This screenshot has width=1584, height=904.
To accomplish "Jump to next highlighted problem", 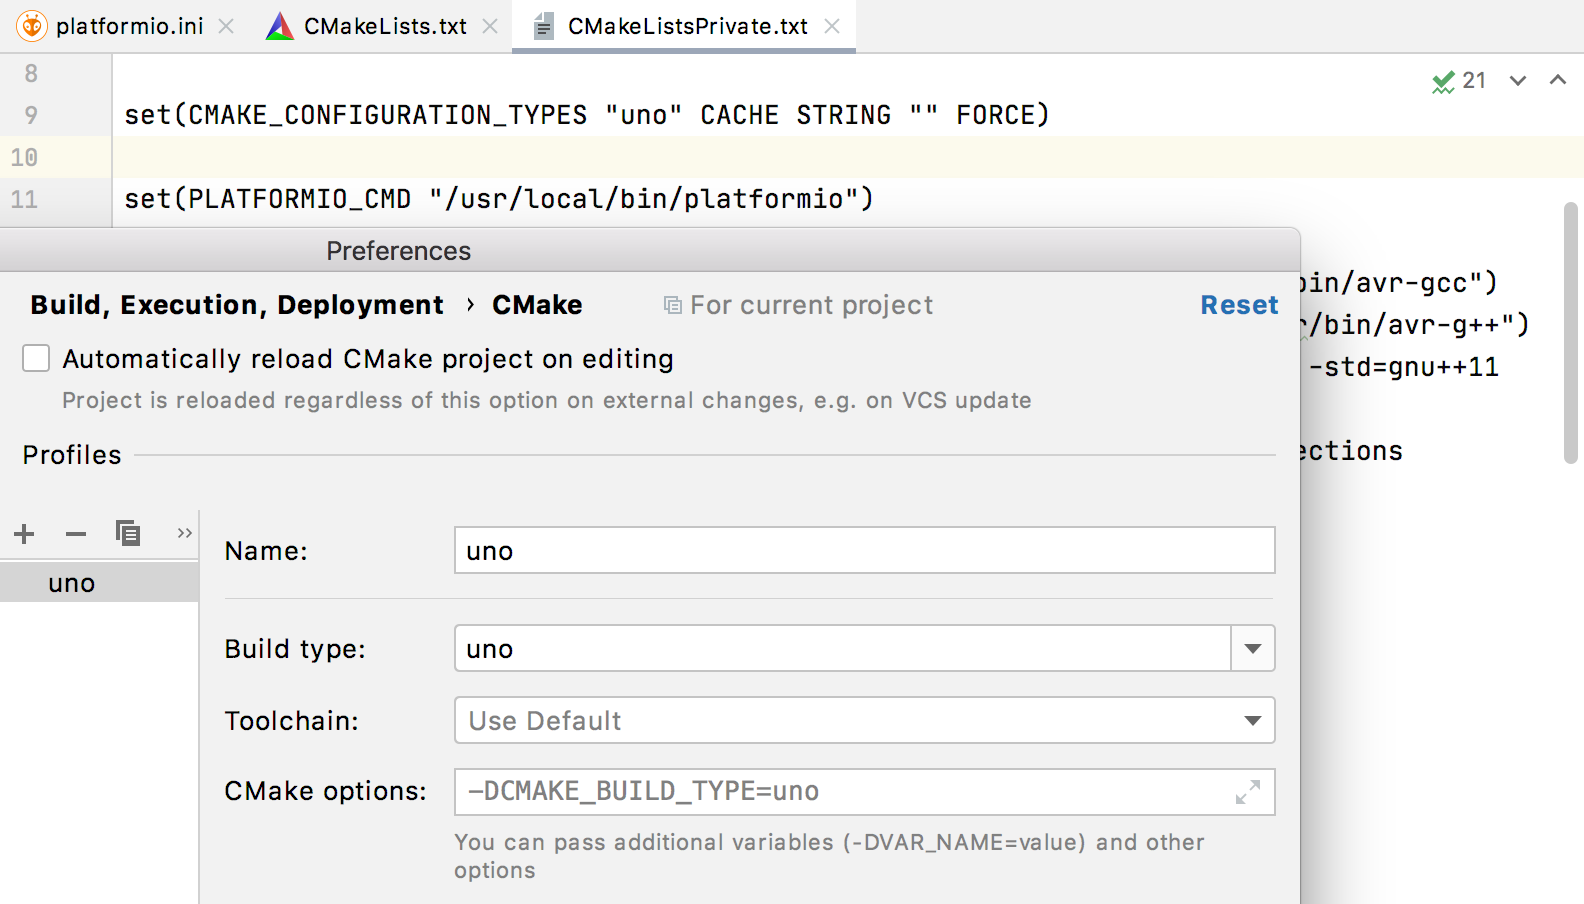I will coord(1518,81).
